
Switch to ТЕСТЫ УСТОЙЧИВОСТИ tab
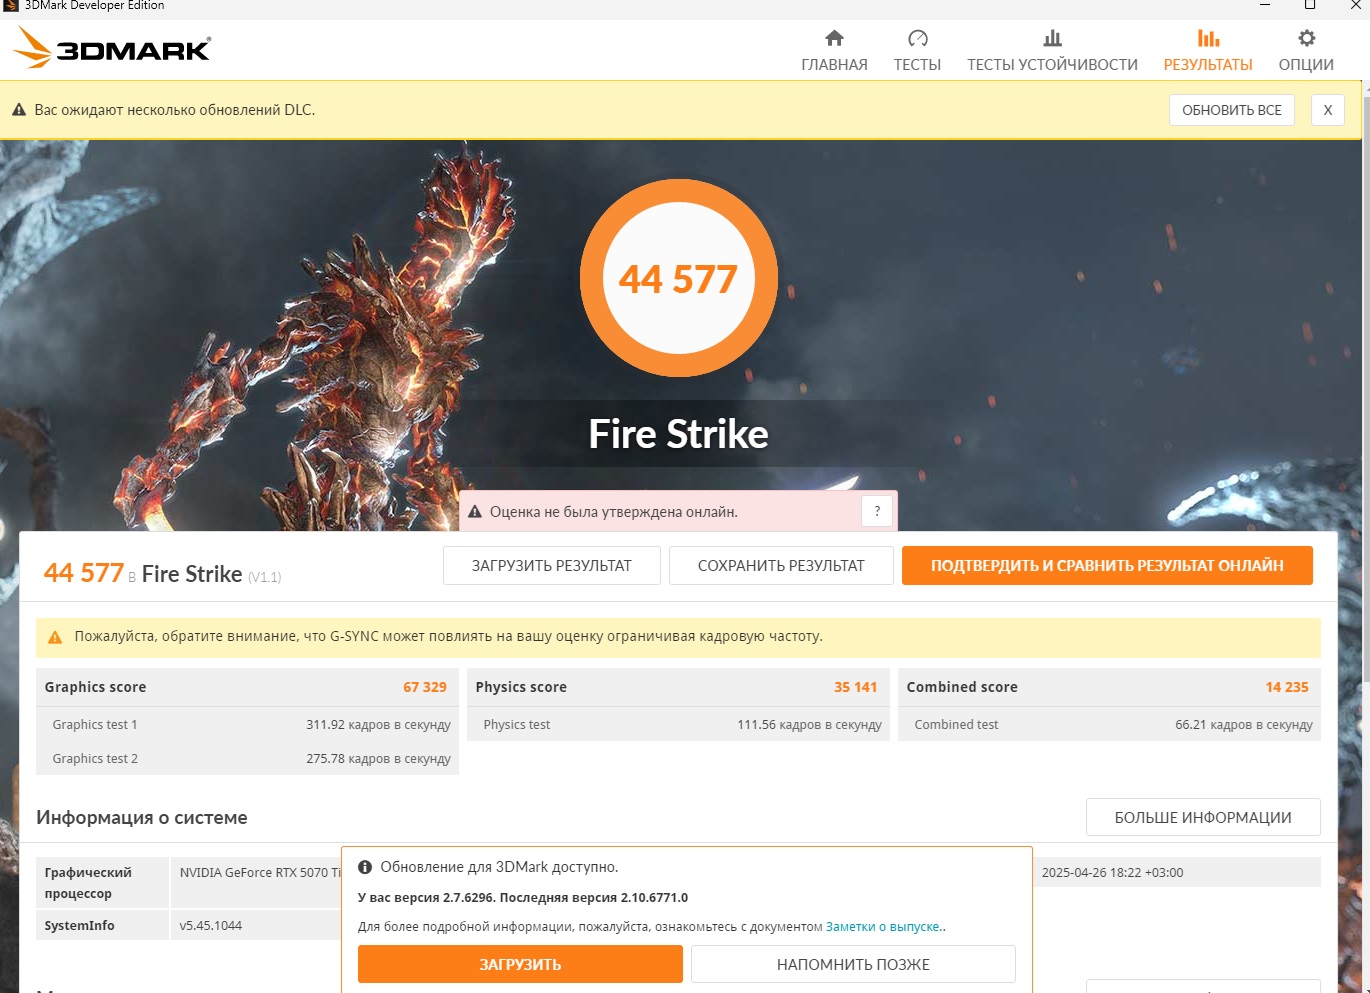[1052, 64]
